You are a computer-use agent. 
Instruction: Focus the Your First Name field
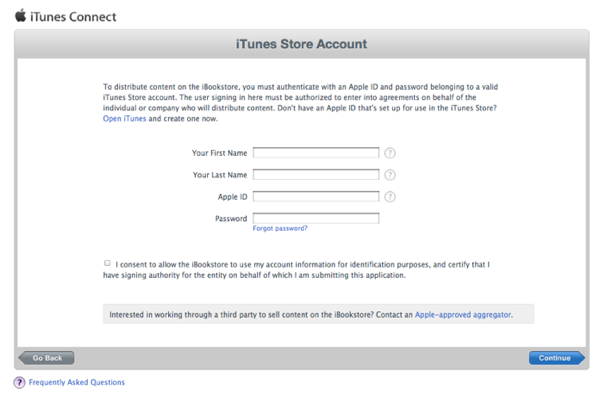coord(316,153)
